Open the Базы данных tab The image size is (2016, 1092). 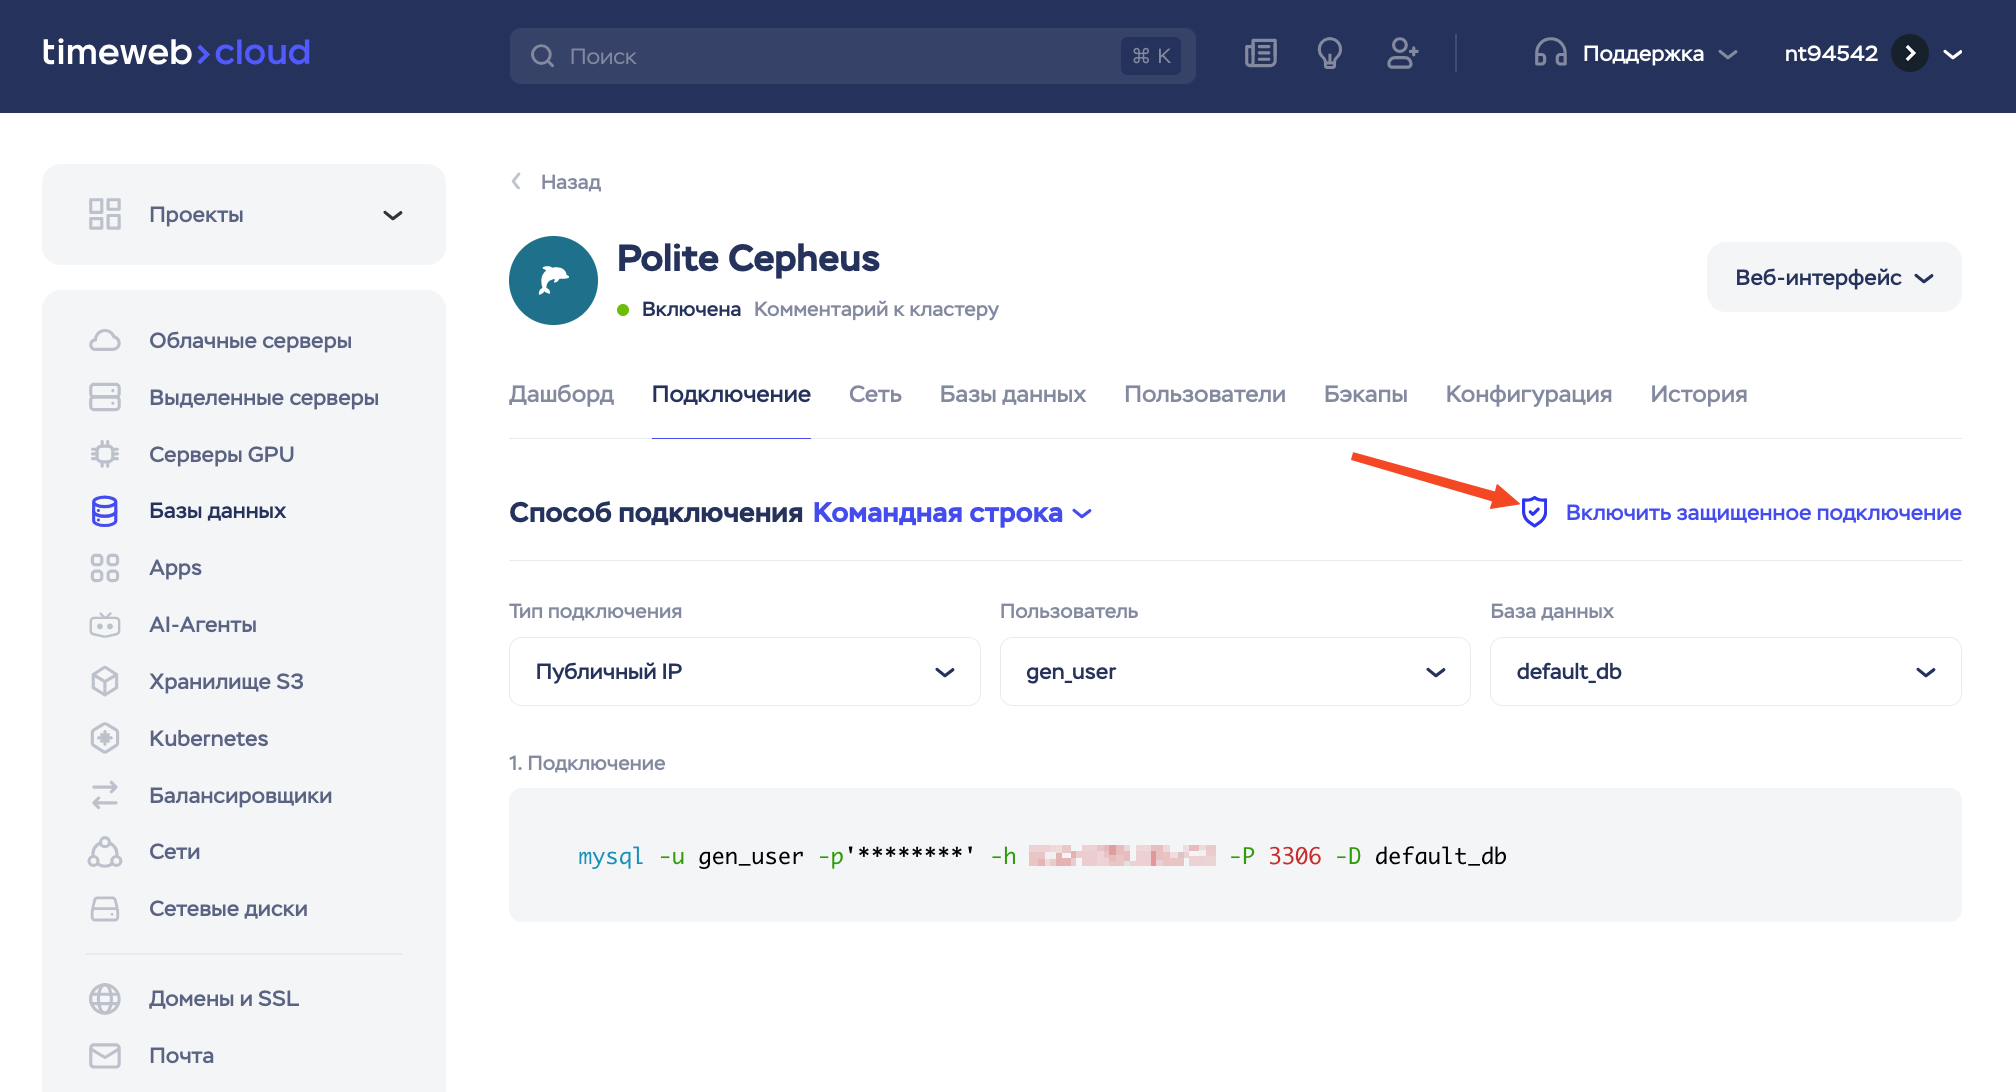tap(1012, 394)
